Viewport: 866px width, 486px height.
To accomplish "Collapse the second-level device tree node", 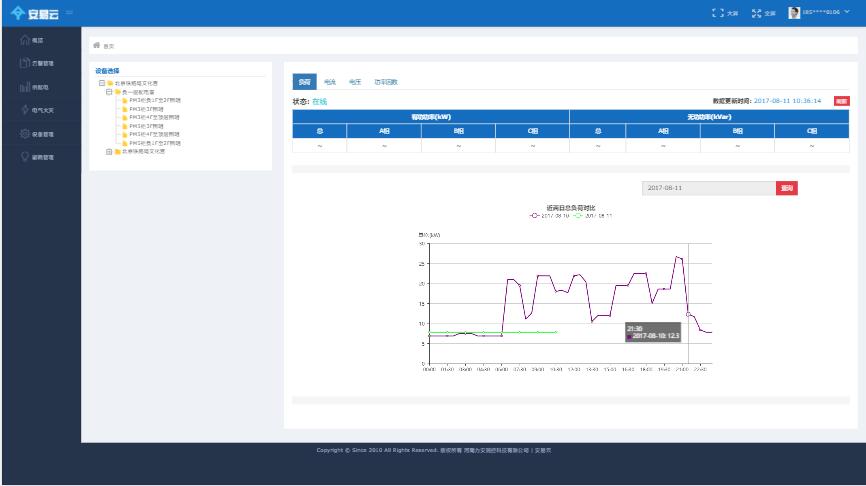I will [109, 91].
